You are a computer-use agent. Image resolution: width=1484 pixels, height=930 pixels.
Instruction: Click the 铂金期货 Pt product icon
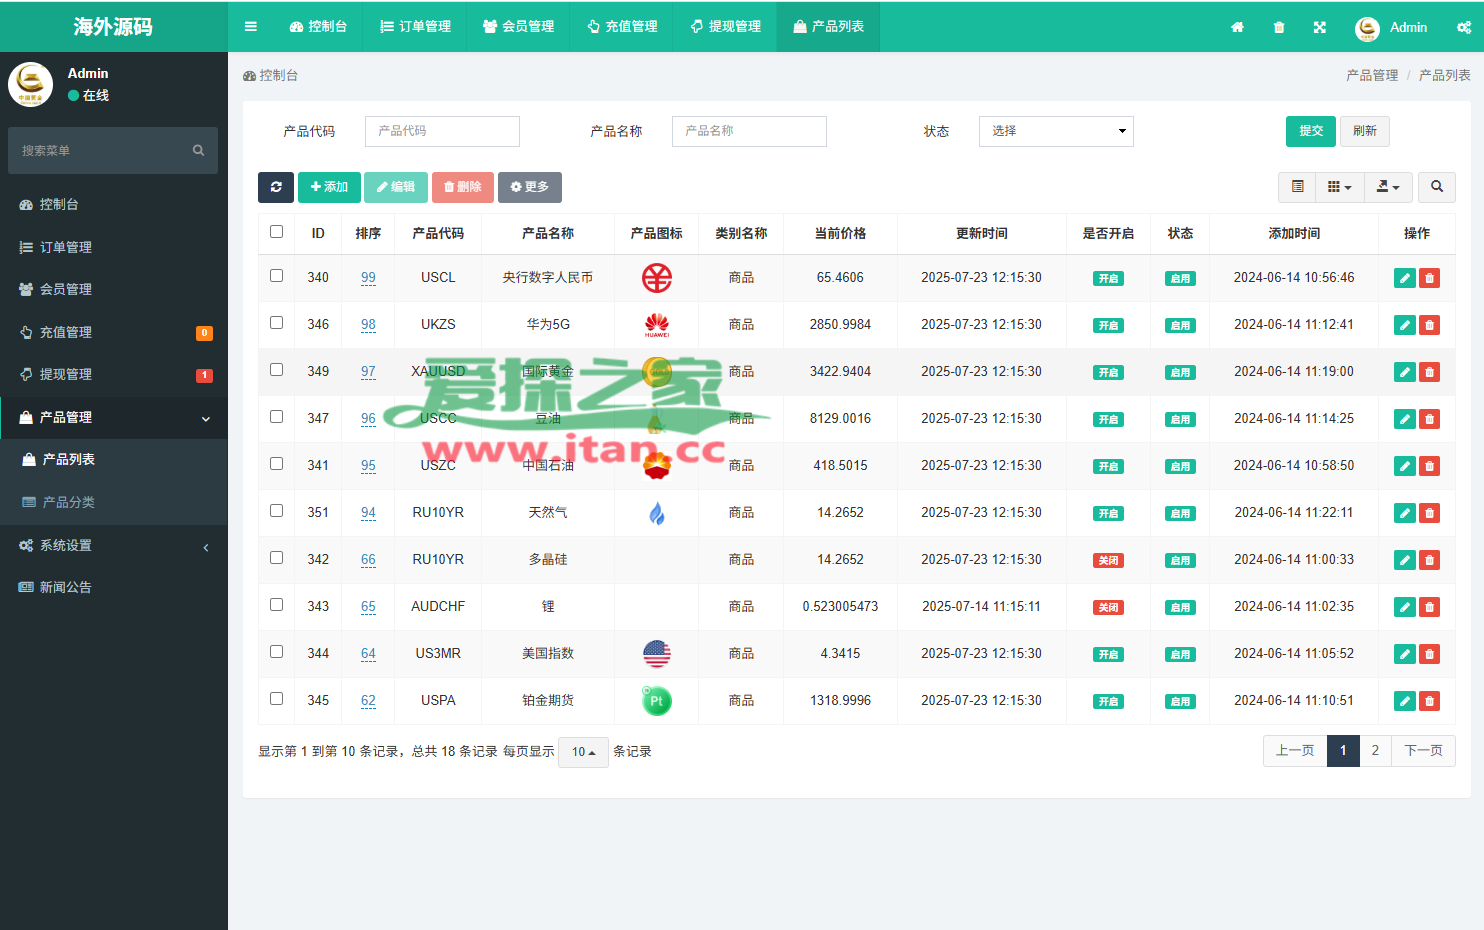tap(656, 700)
